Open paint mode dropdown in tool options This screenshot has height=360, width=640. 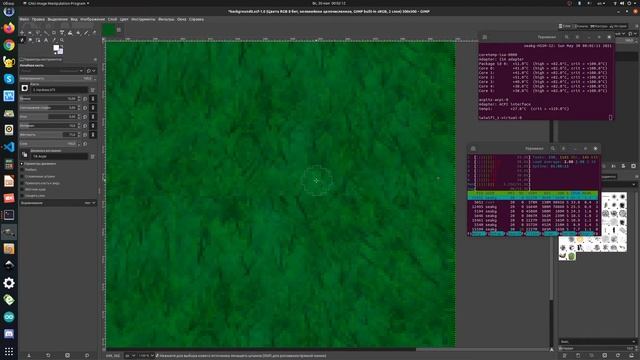(51, 71)
